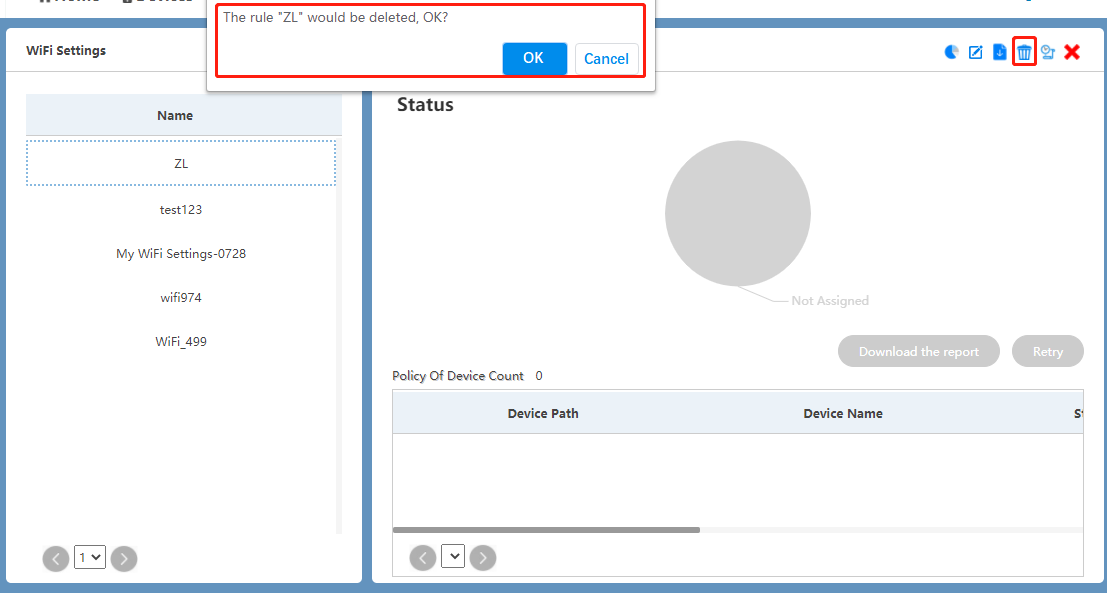Select test123 in the name list

pyautogui.click(x=181, y=210)
